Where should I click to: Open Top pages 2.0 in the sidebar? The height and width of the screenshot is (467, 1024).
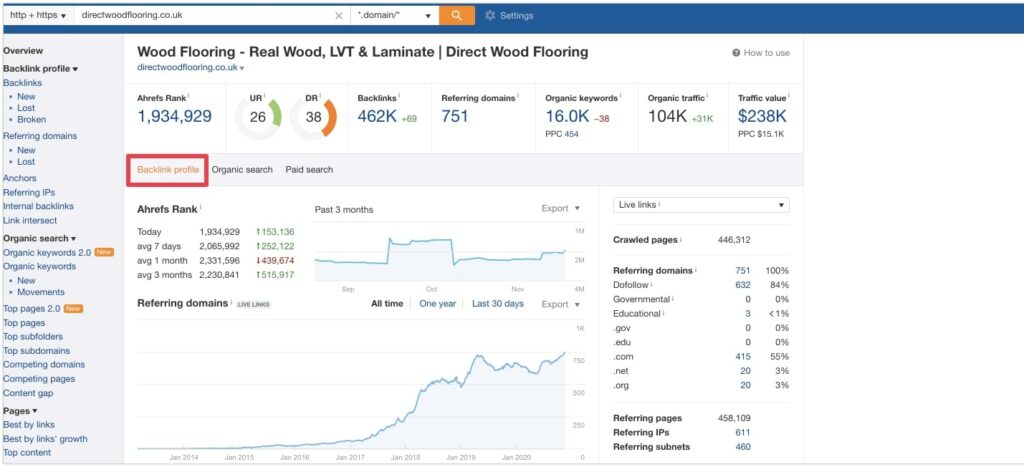tap(33, 309)
